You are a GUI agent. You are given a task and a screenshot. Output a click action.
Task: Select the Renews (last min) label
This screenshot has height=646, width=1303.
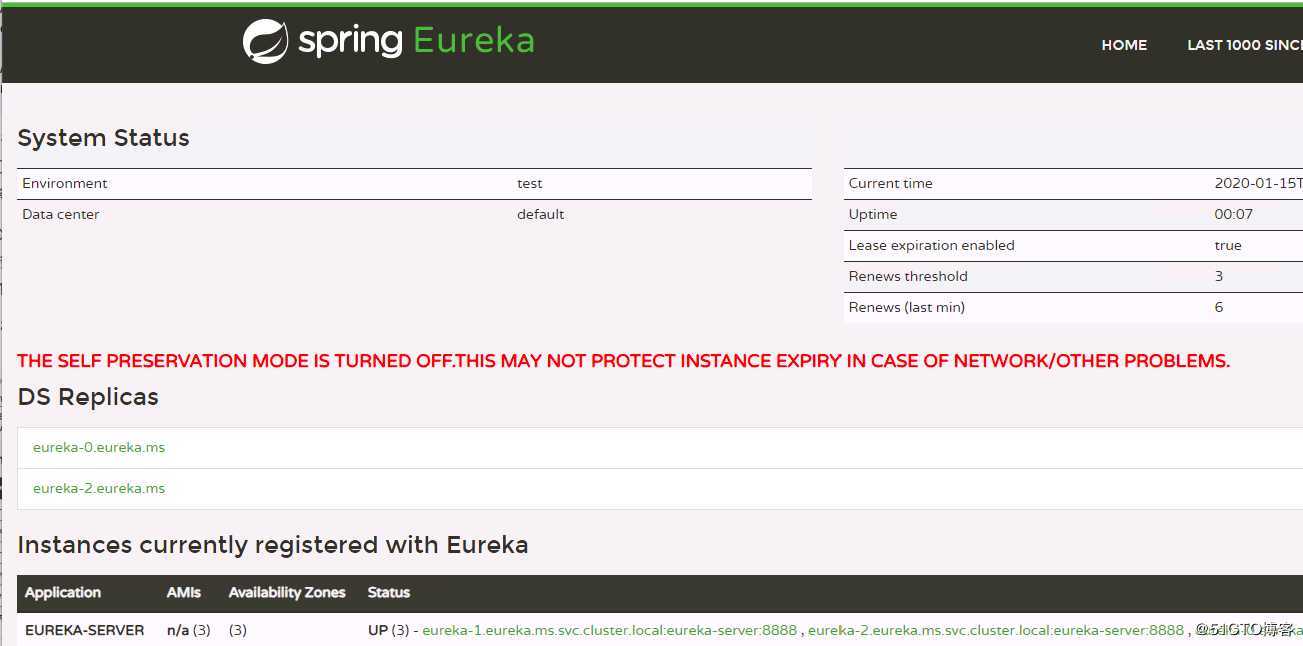coord(907,307)
